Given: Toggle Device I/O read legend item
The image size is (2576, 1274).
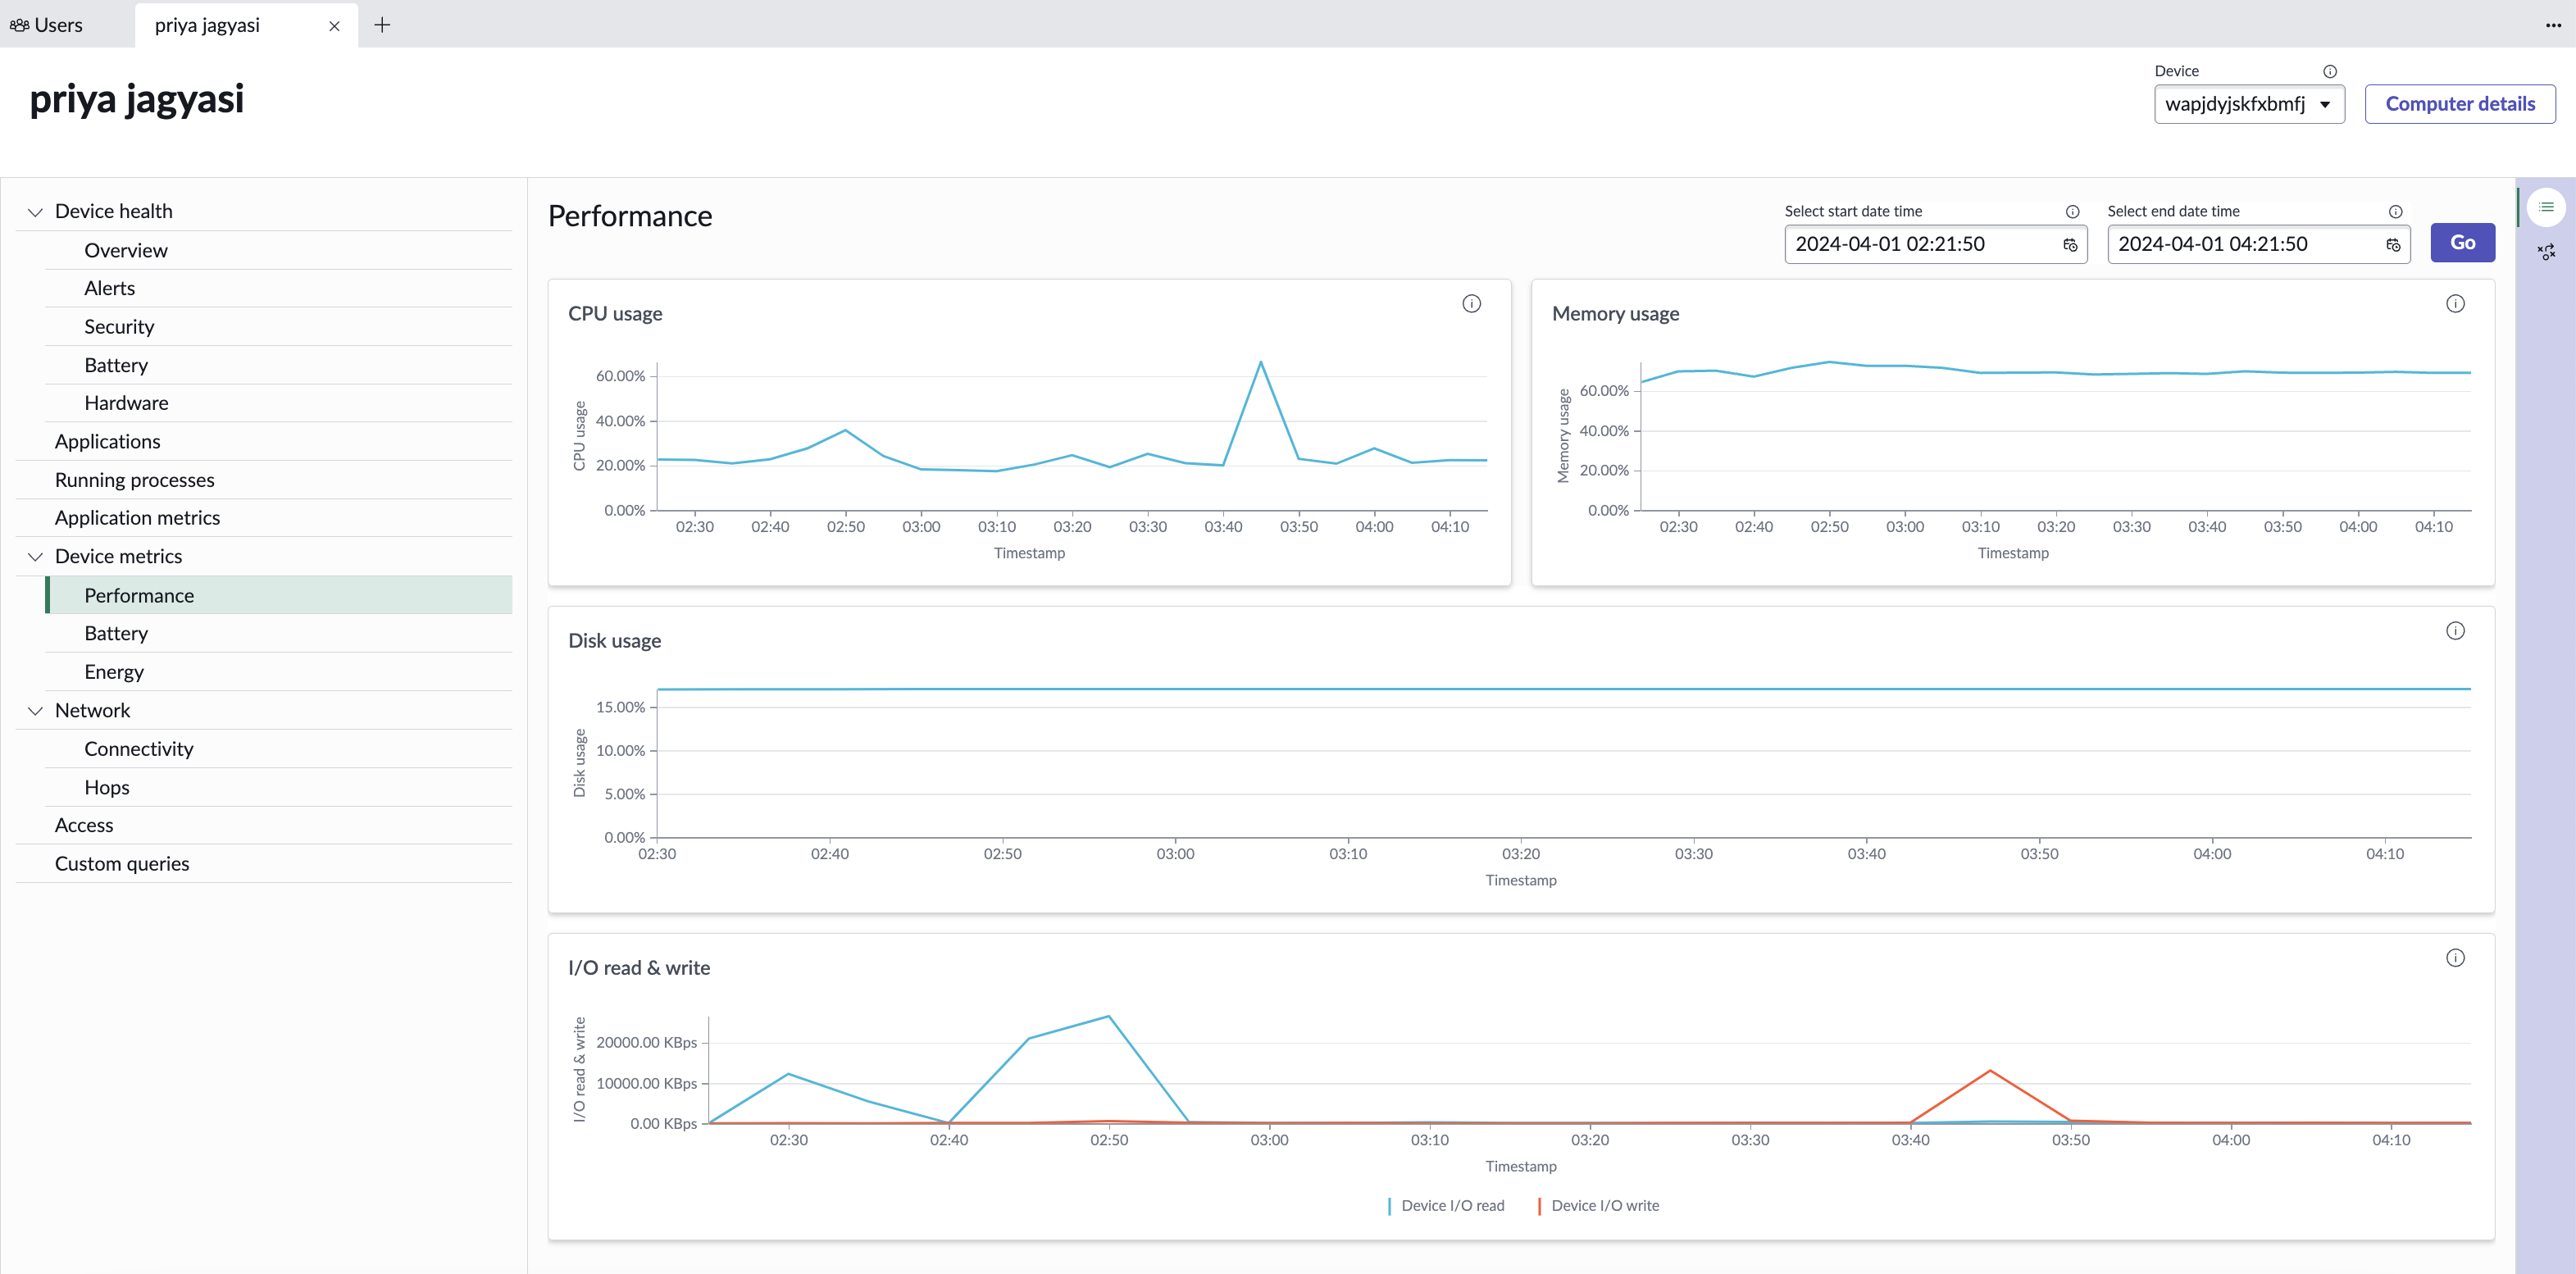Looking at the screenshot, I should pos(1446,1206).
